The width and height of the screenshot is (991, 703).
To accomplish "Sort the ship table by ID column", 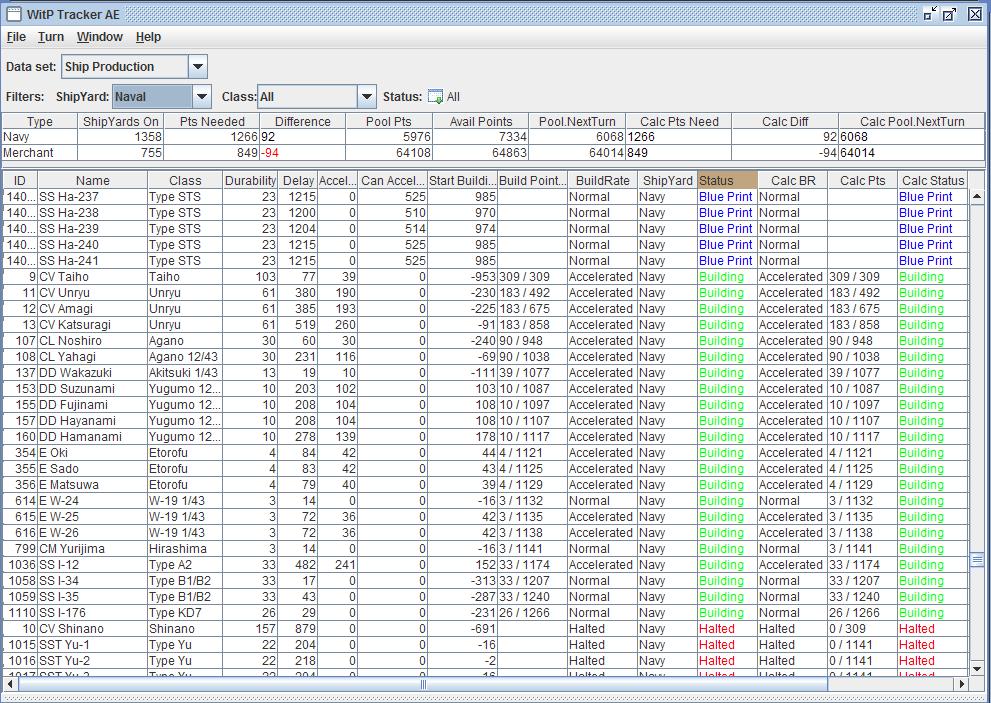I will pyautogui.click(x=20, y=181).
